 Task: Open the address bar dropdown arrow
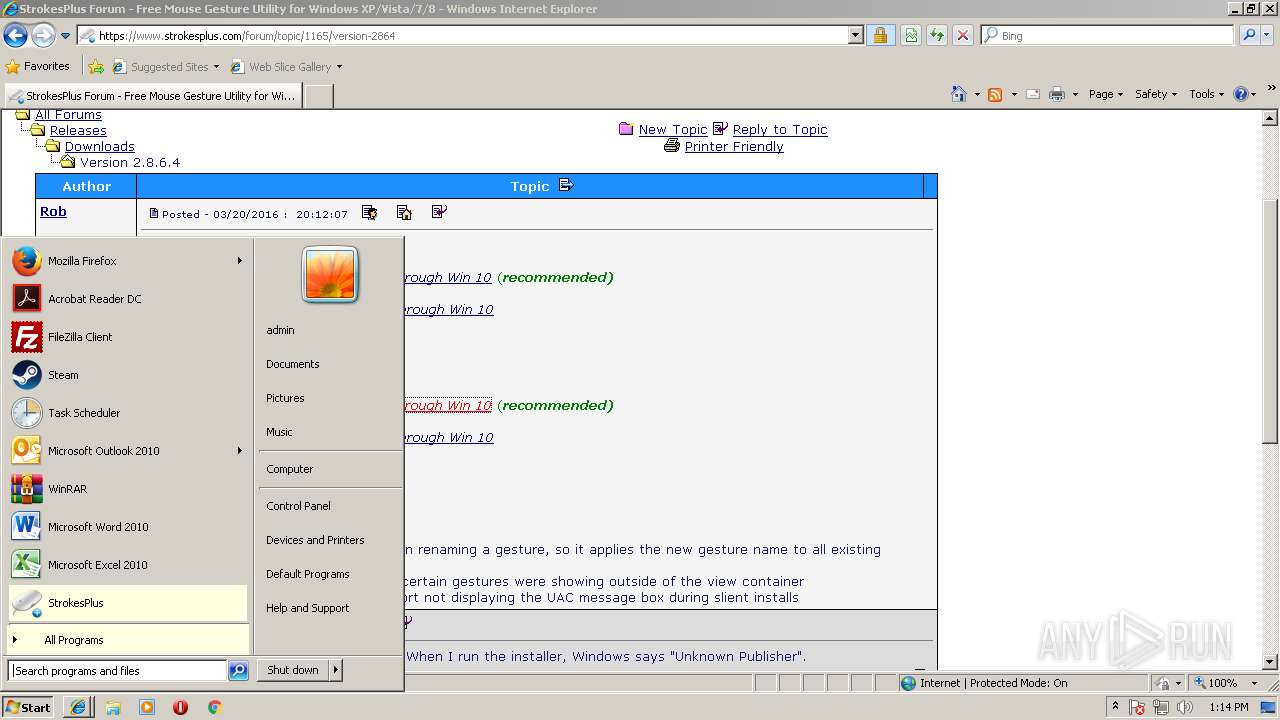tap(855, 36)
